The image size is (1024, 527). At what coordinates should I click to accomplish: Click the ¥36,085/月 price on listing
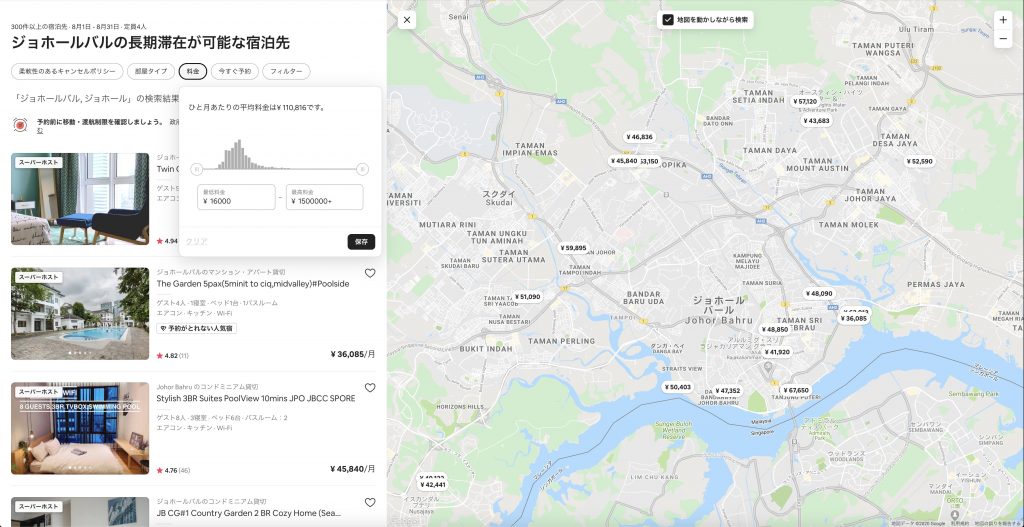[x=353, y=355]
